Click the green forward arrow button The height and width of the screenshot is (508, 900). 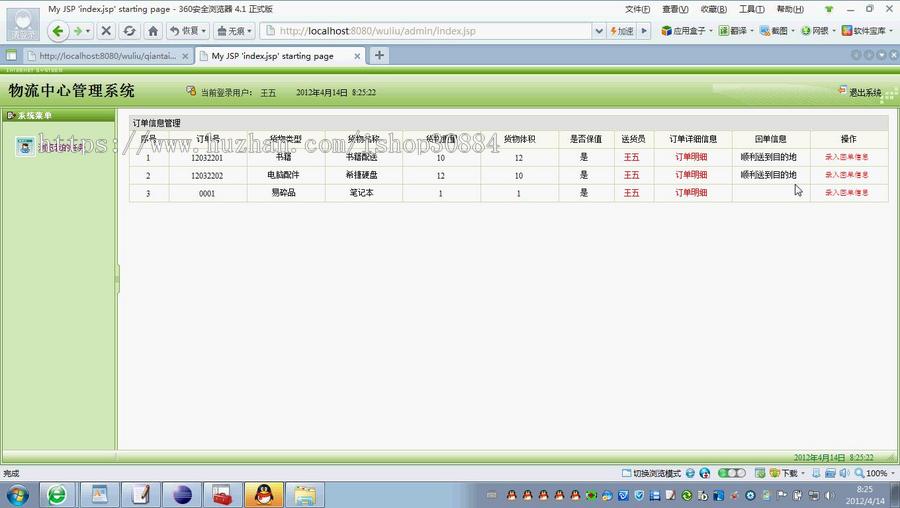point(78,31)
